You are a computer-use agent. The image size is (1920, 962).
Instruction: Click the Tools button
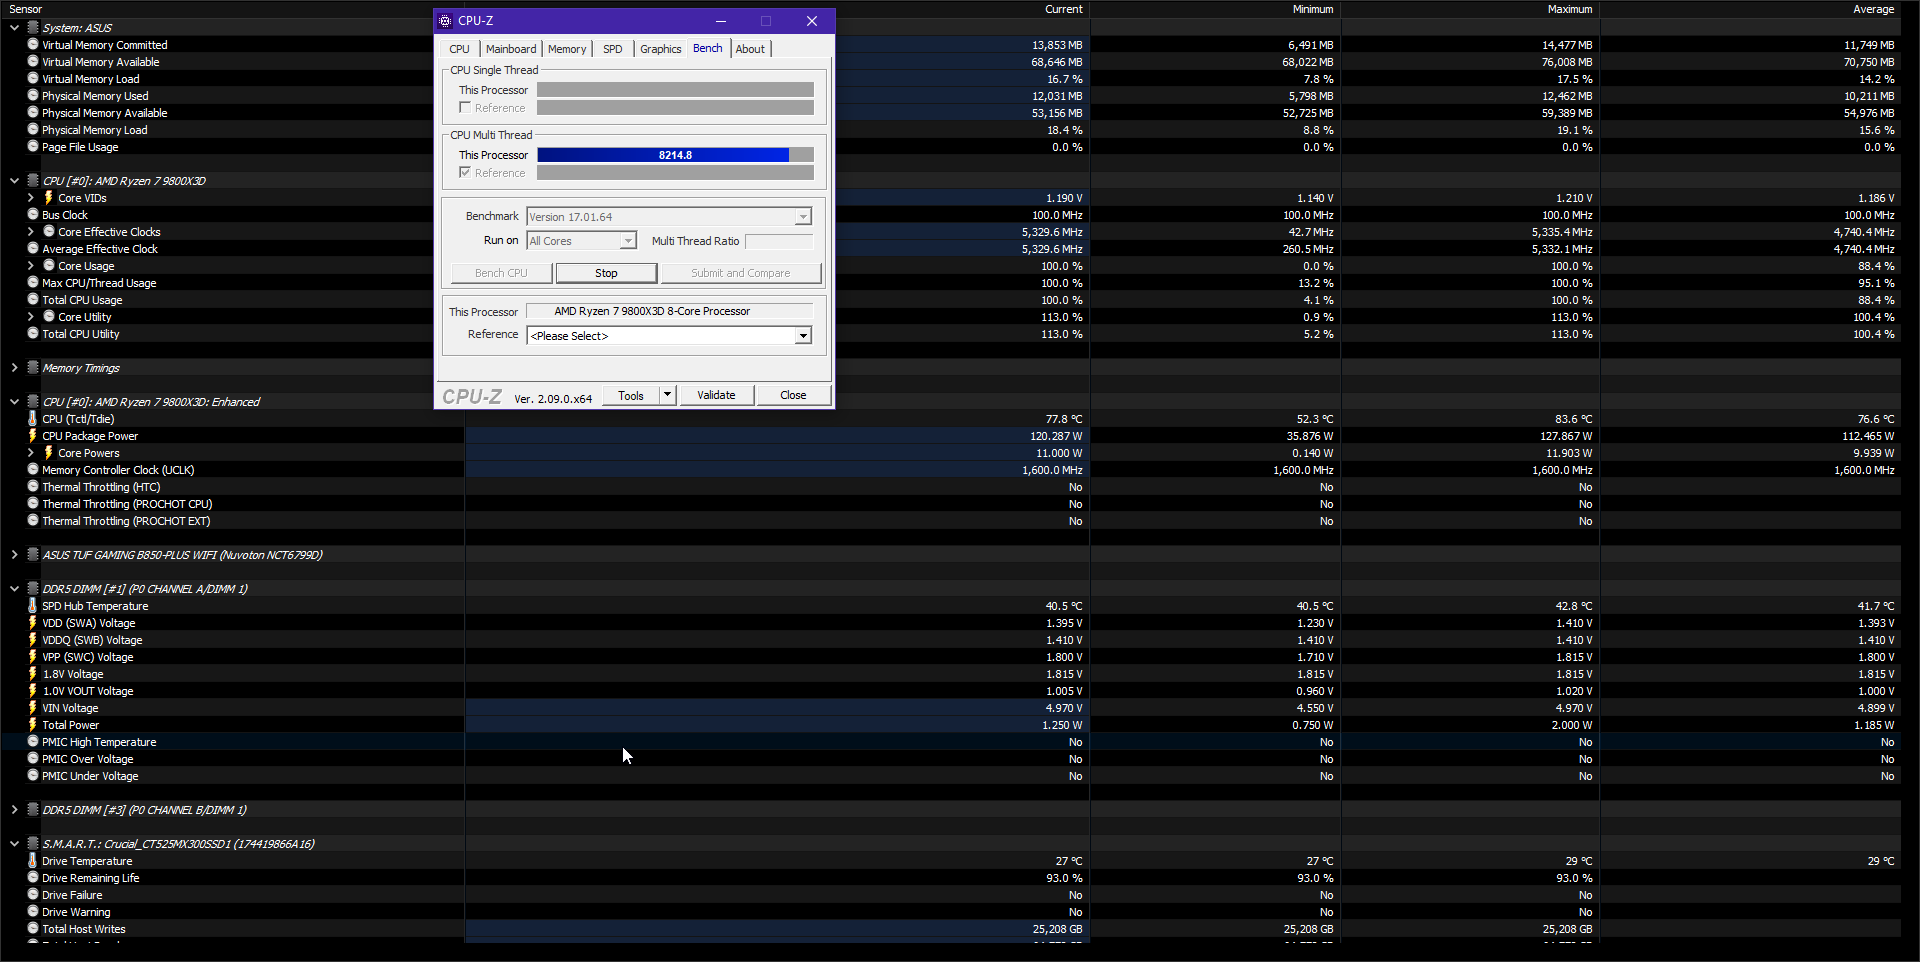pyautogui.click(x=631, y=395)
